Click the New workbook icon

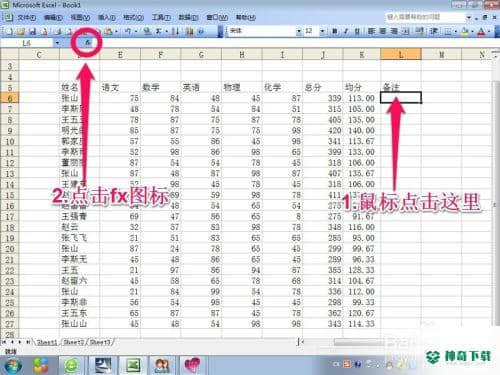[x=9, y=31]
